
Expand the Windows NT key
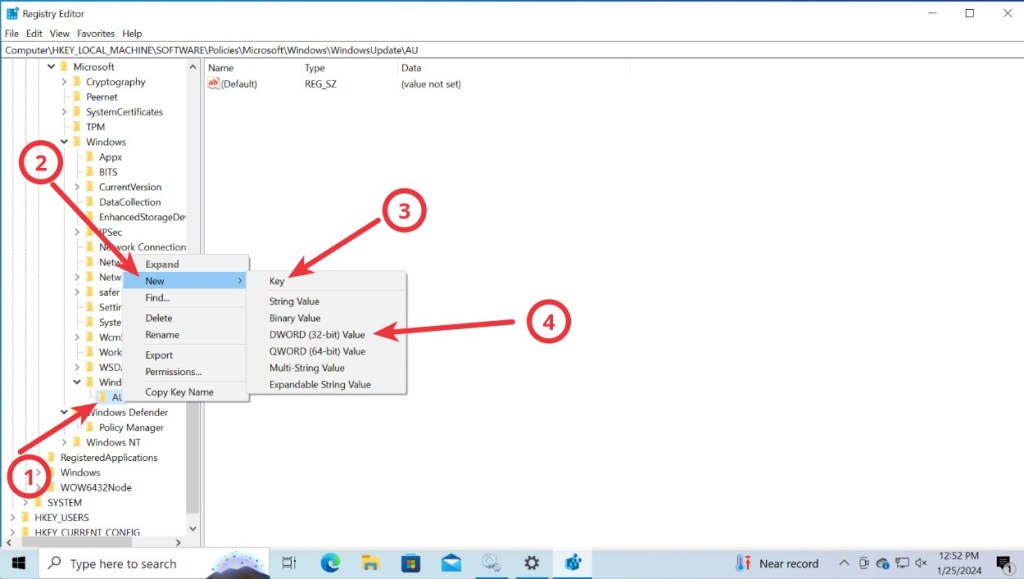64,442
